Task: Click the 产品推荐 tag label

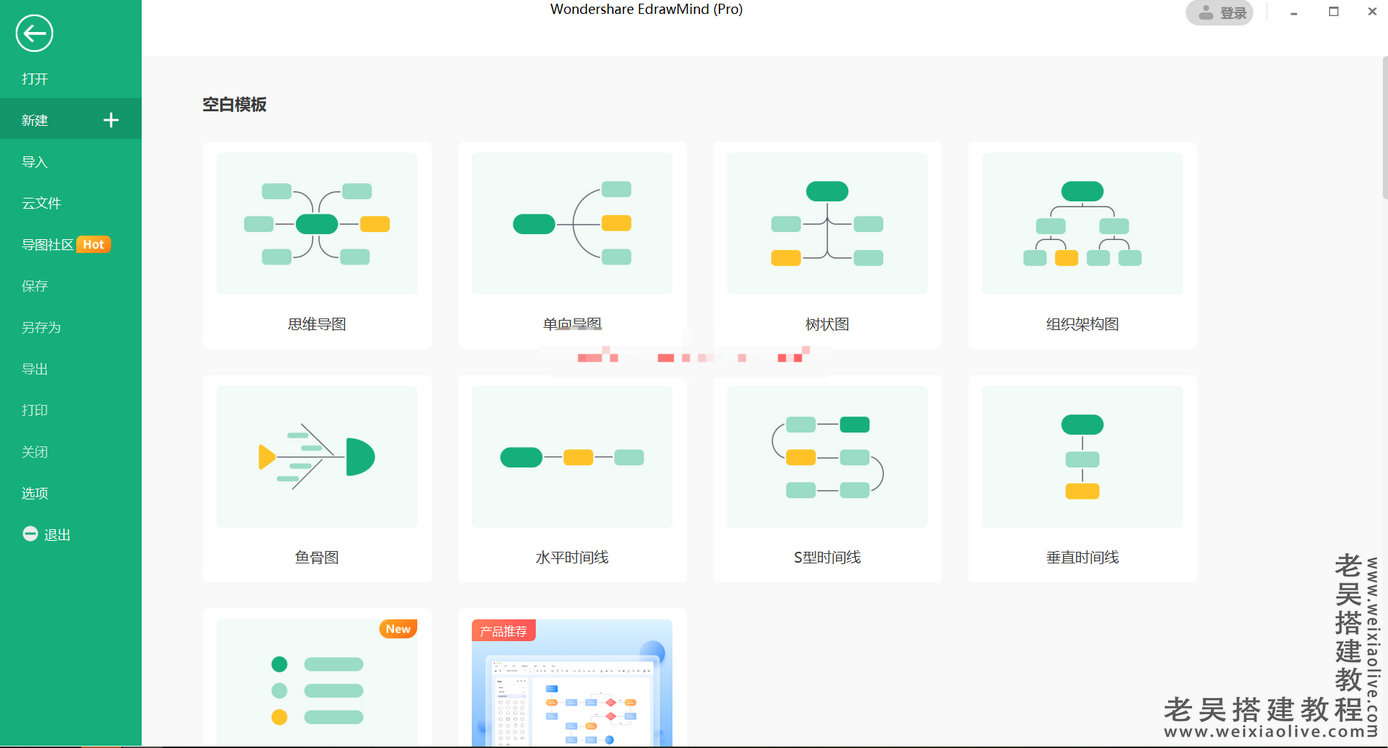Action: click(504, 631)
